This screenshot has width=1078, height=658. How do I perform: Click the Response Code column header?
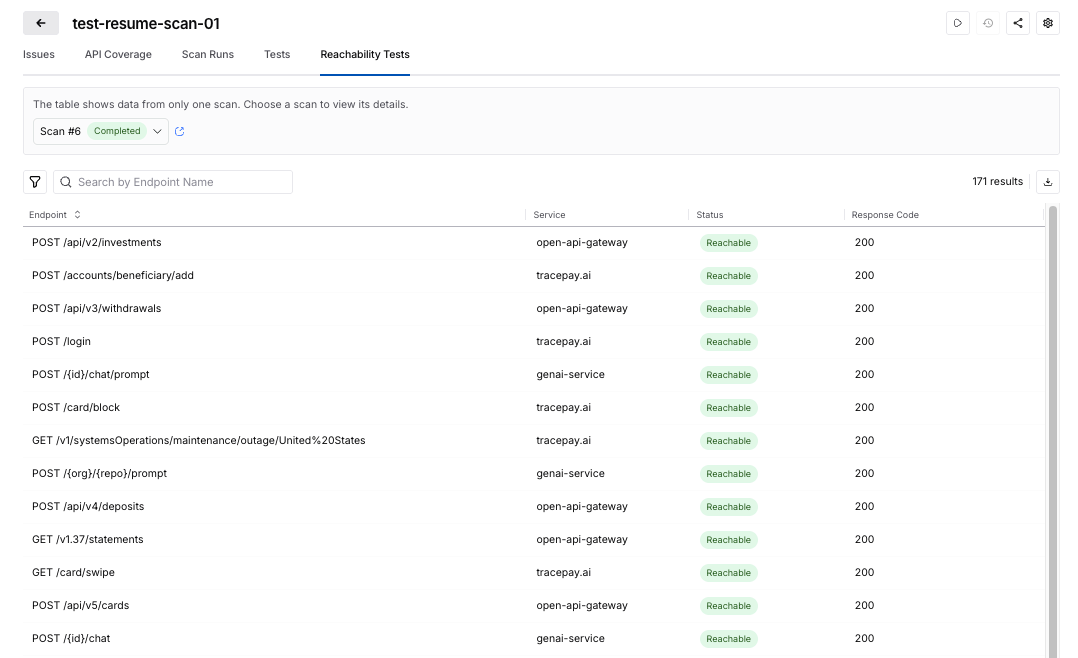(x=885, y=215)
